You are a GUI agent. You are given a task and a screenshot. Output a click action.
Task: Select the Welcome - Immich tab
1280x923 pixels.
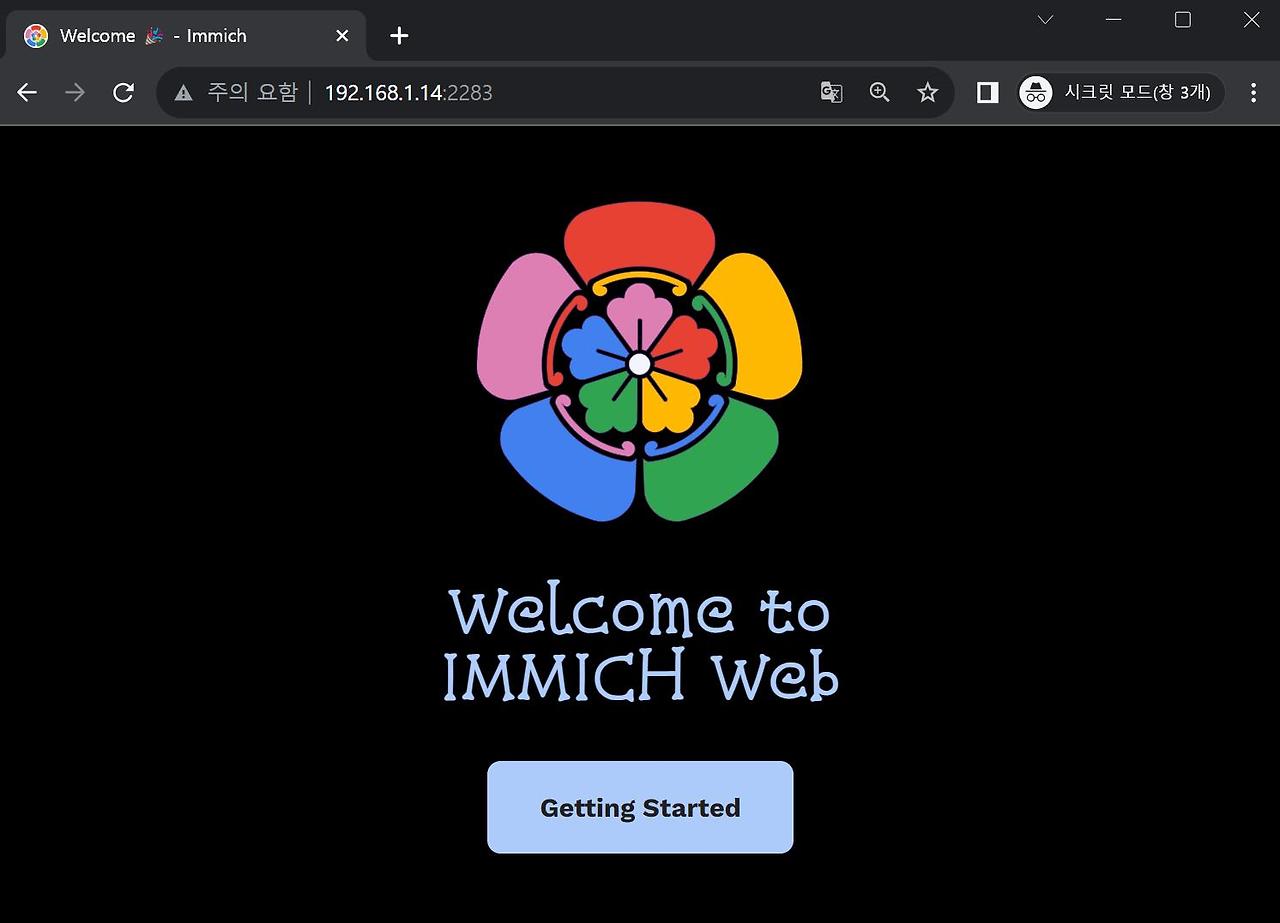[187, 36]
